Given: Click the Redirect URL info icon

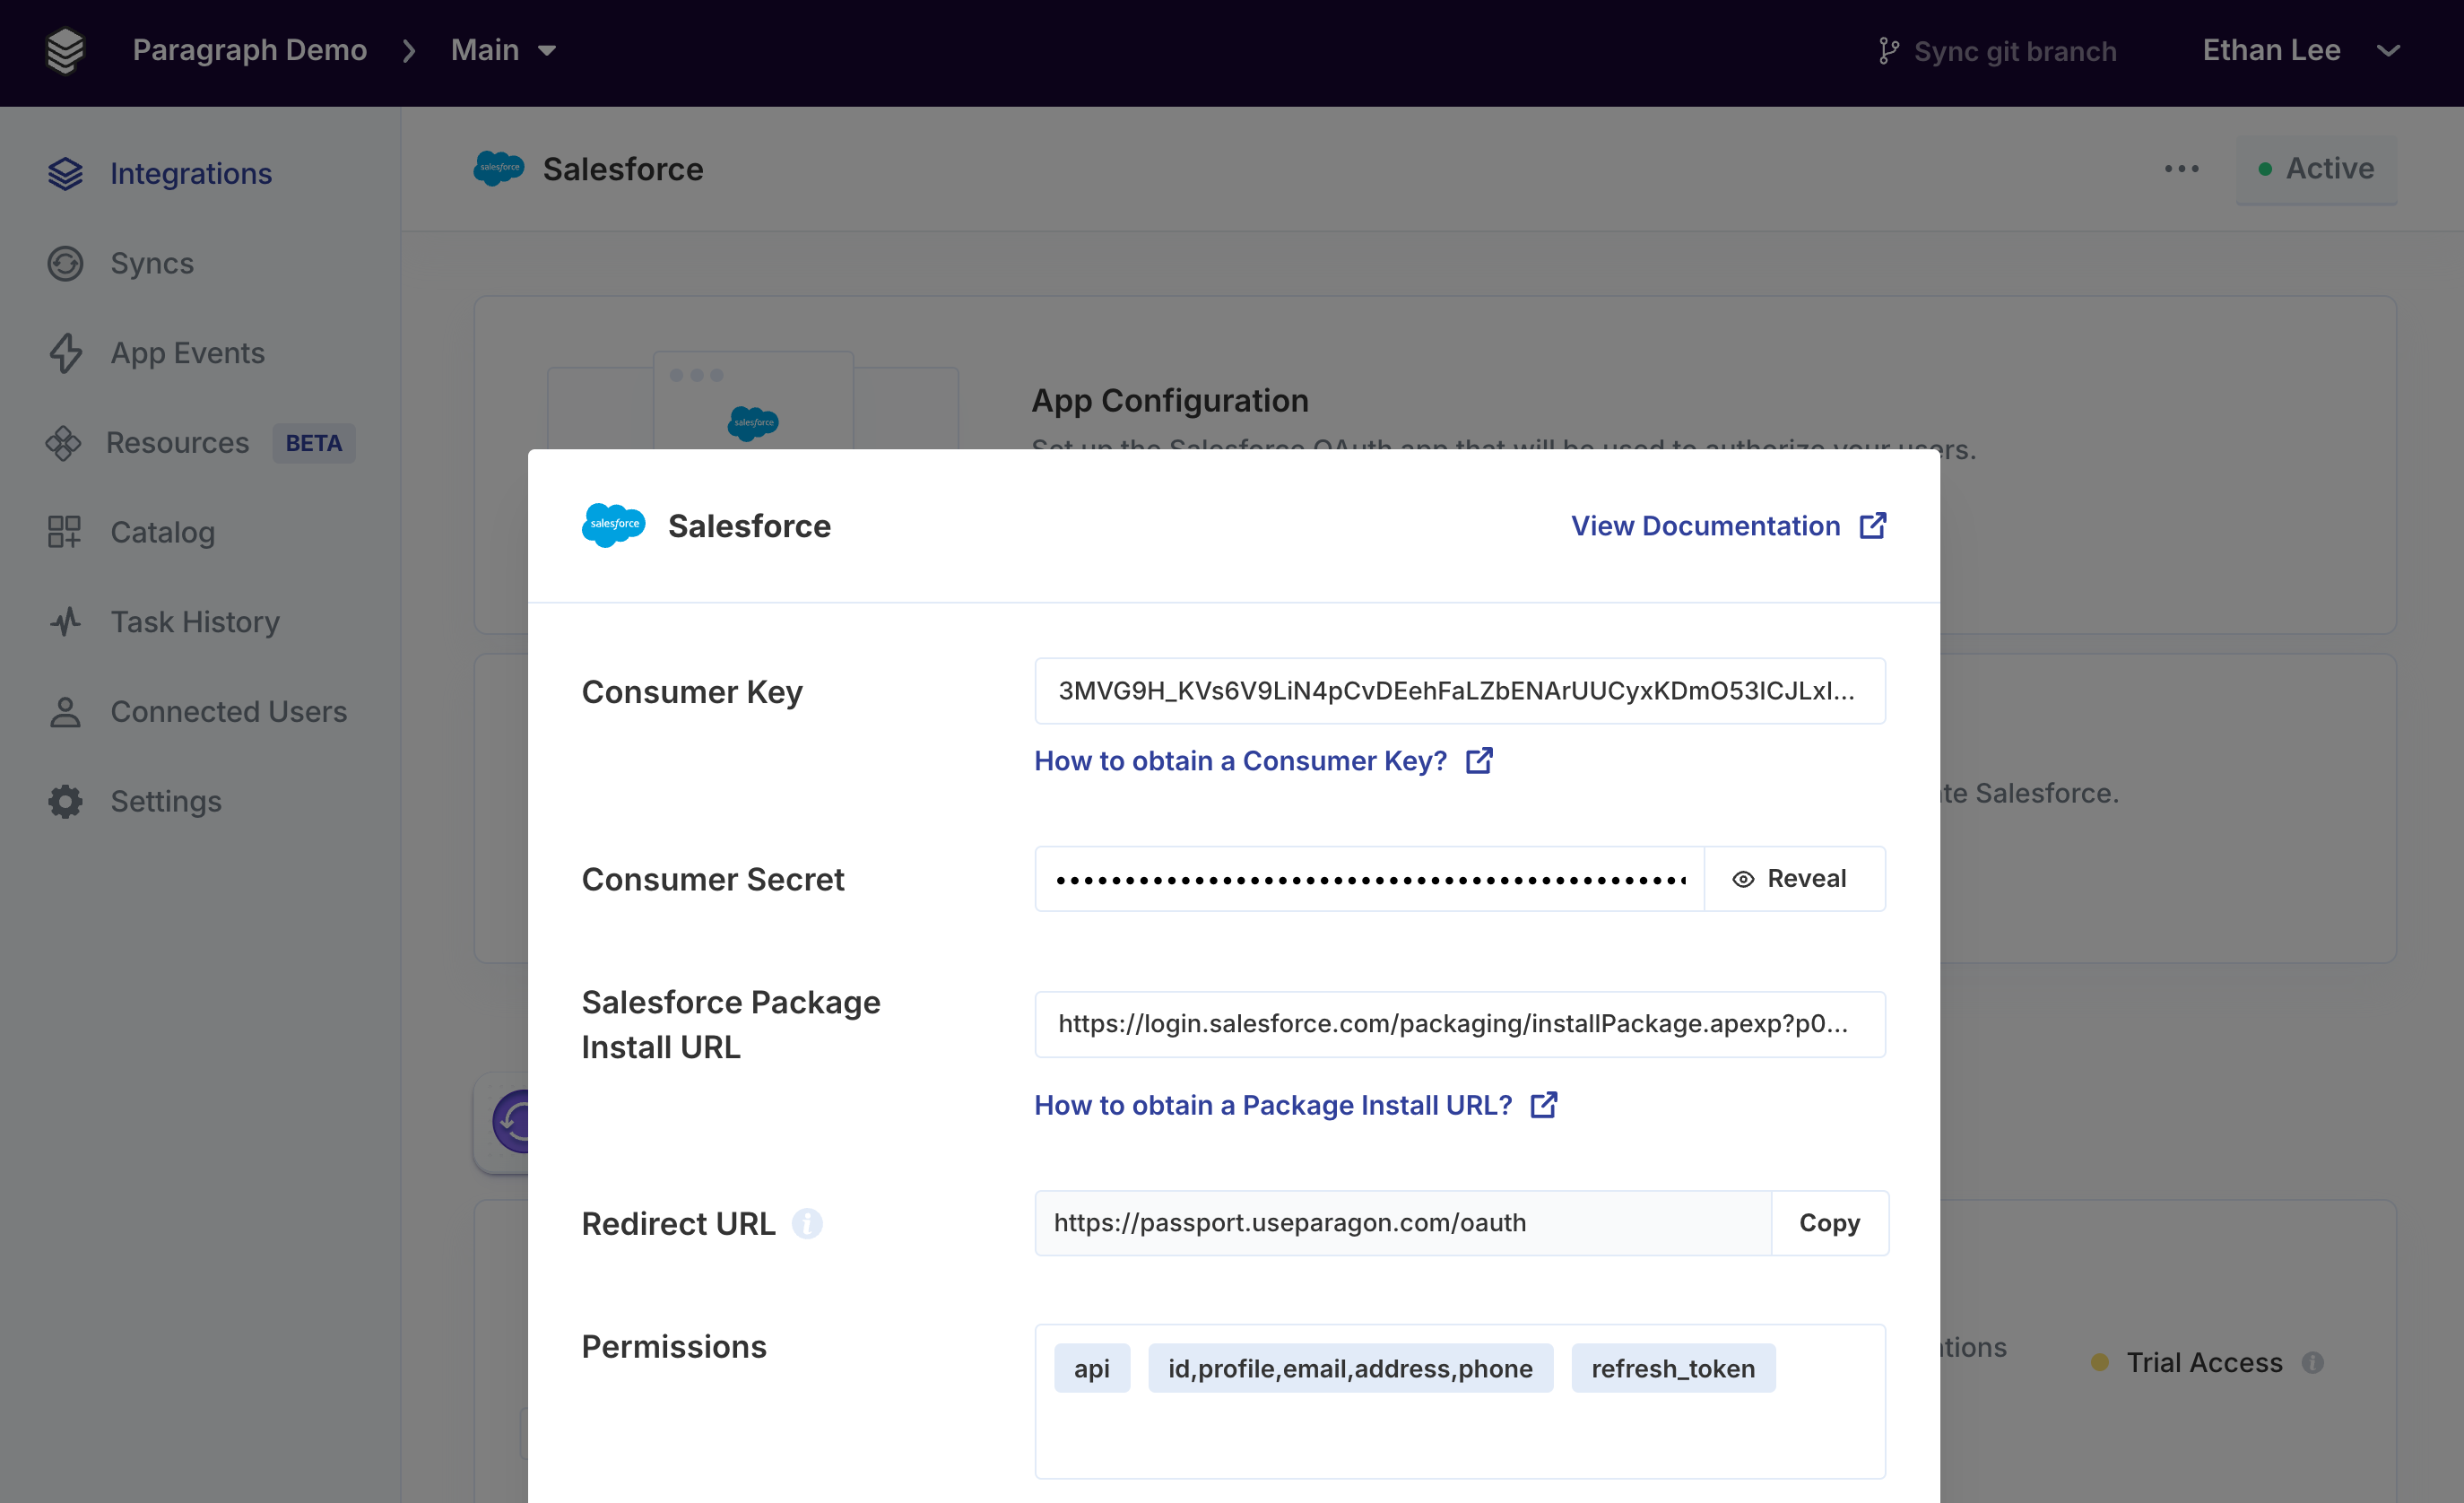Looking at the screenshot, I should [x=806, y=1223].
